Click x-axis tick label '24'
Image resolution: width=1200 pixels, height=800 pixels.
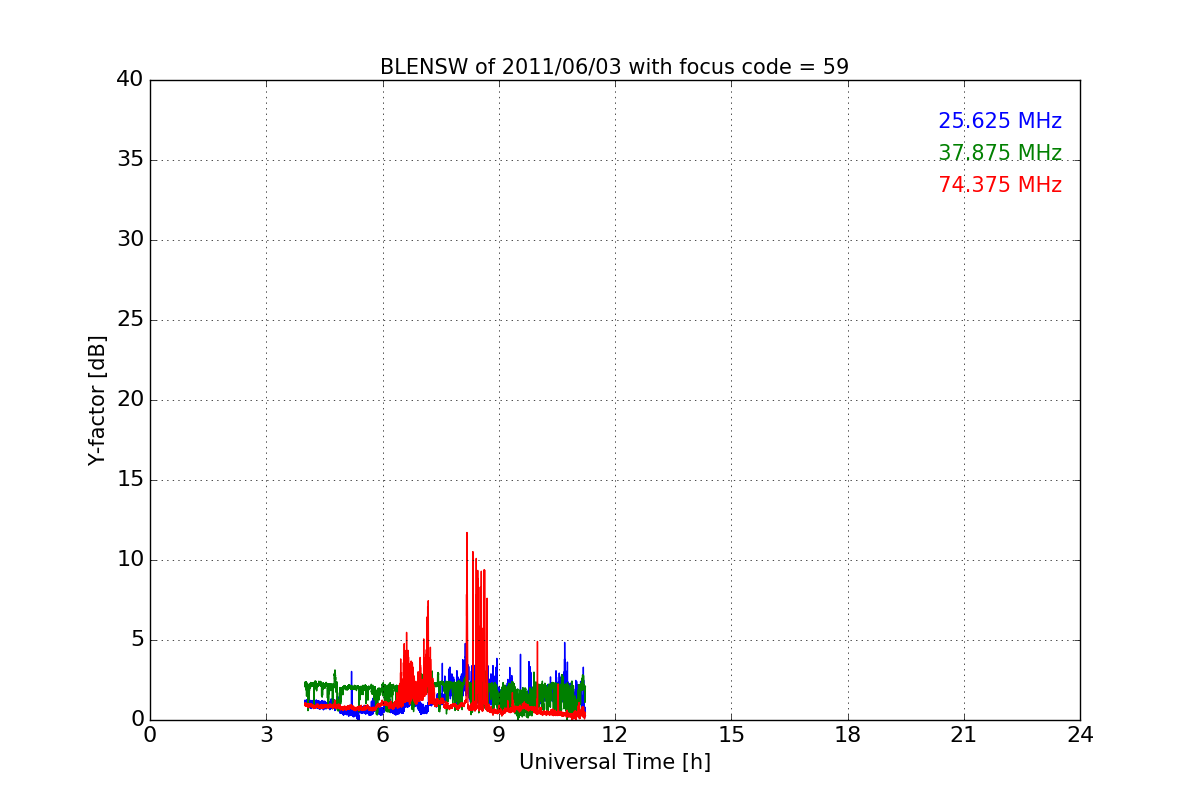[1080, 734]
